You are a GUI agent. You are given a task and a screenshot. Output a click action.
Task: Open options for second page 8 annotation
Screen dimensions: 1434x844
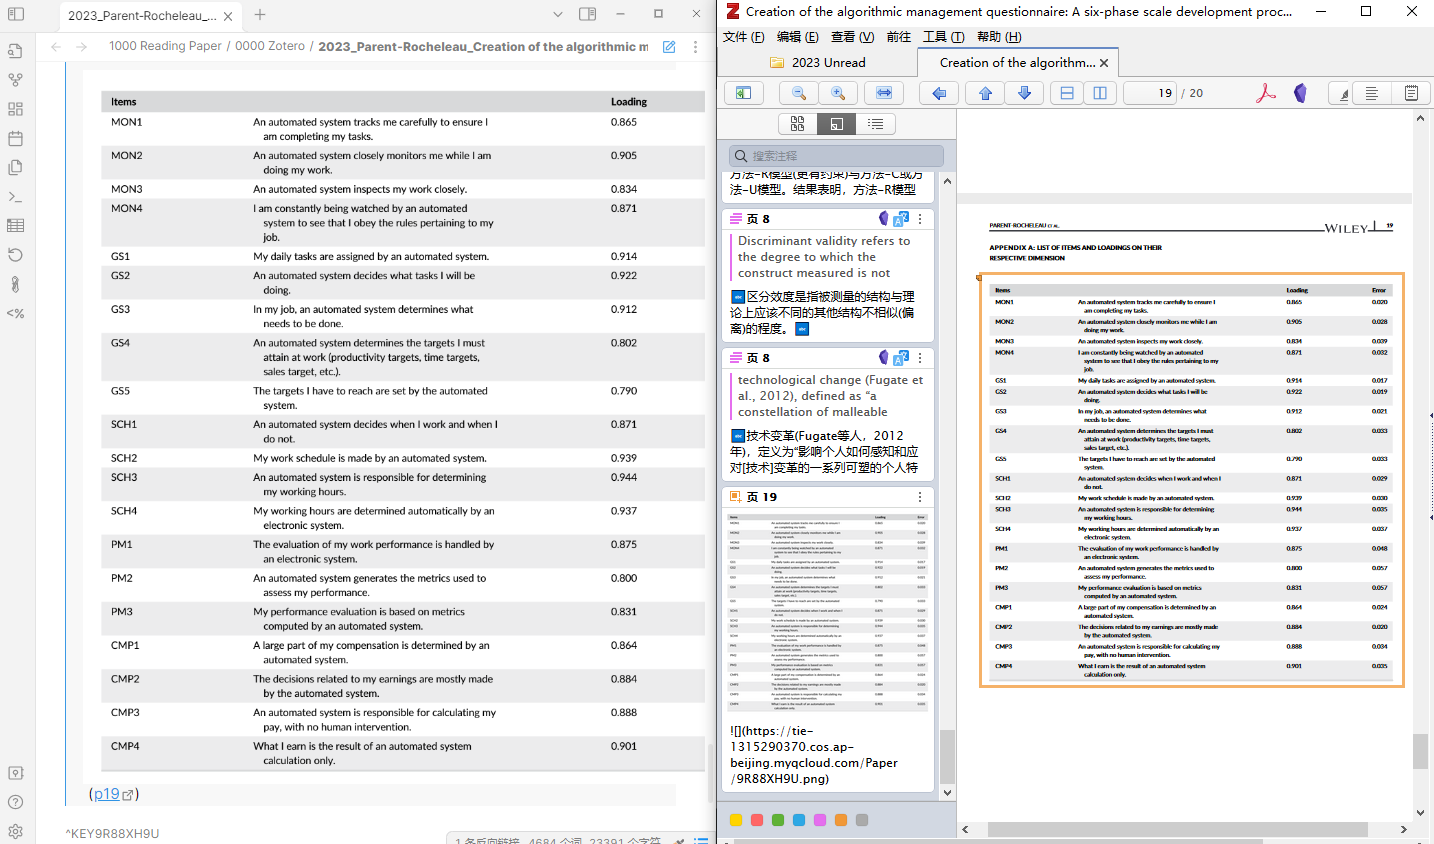coord(920,358)
